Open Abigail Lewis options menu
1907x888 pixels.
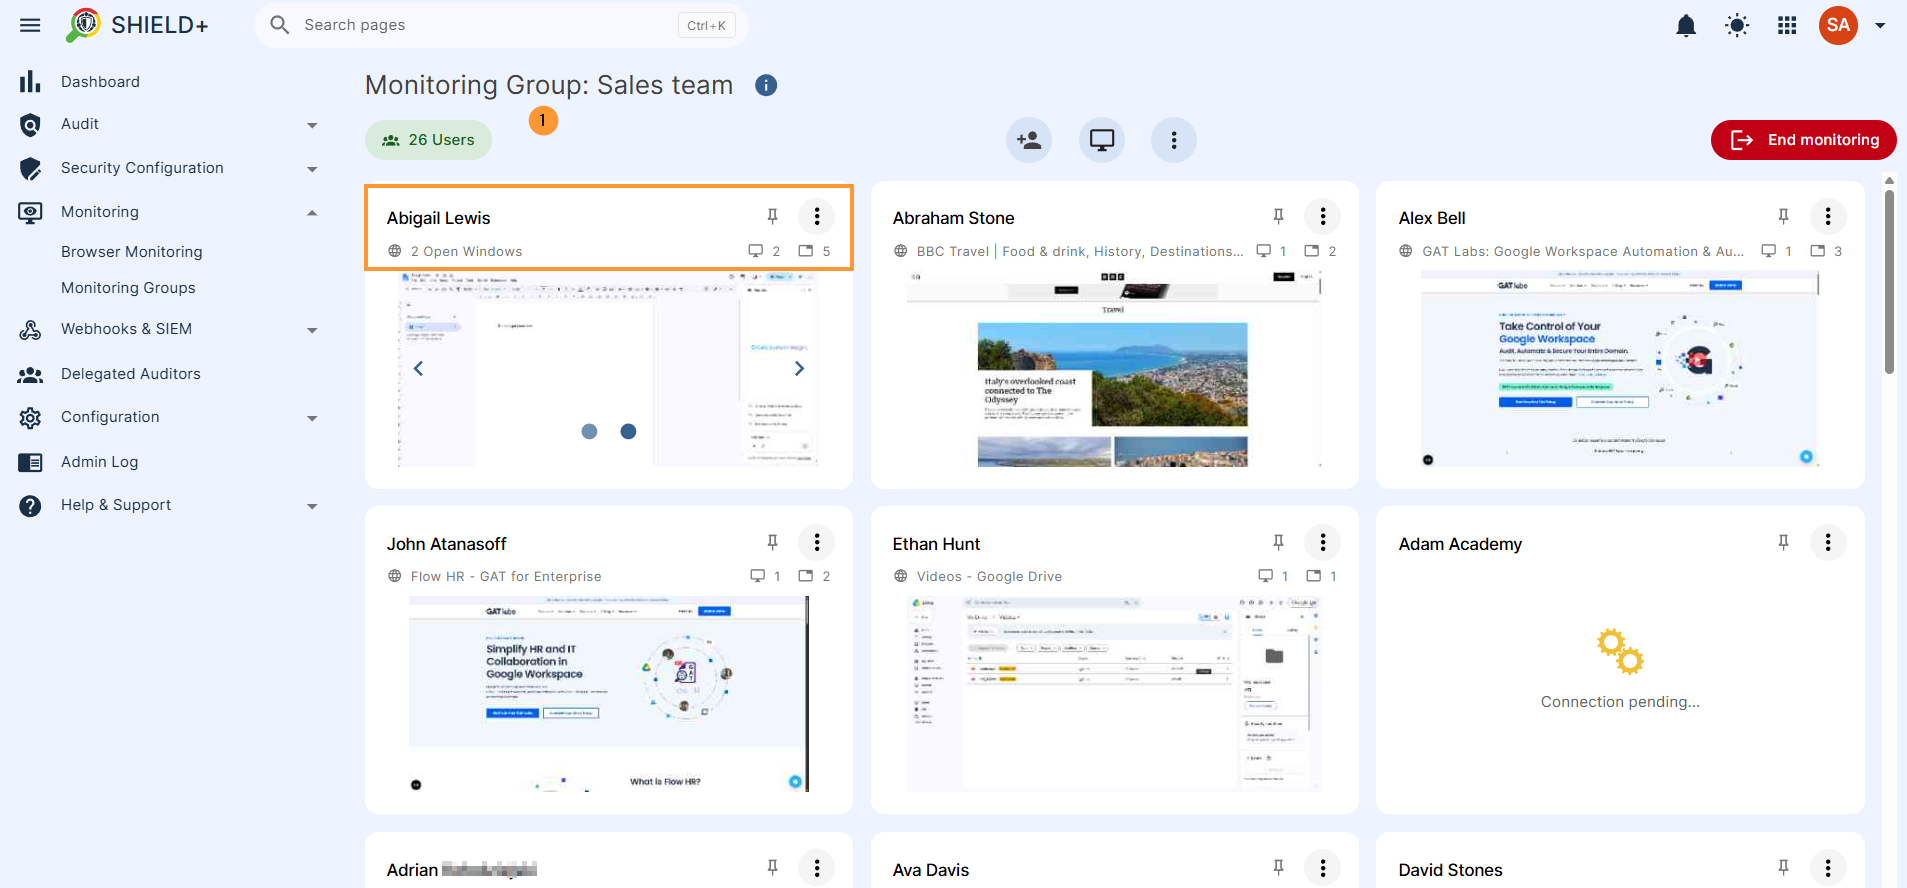[817, 216]
